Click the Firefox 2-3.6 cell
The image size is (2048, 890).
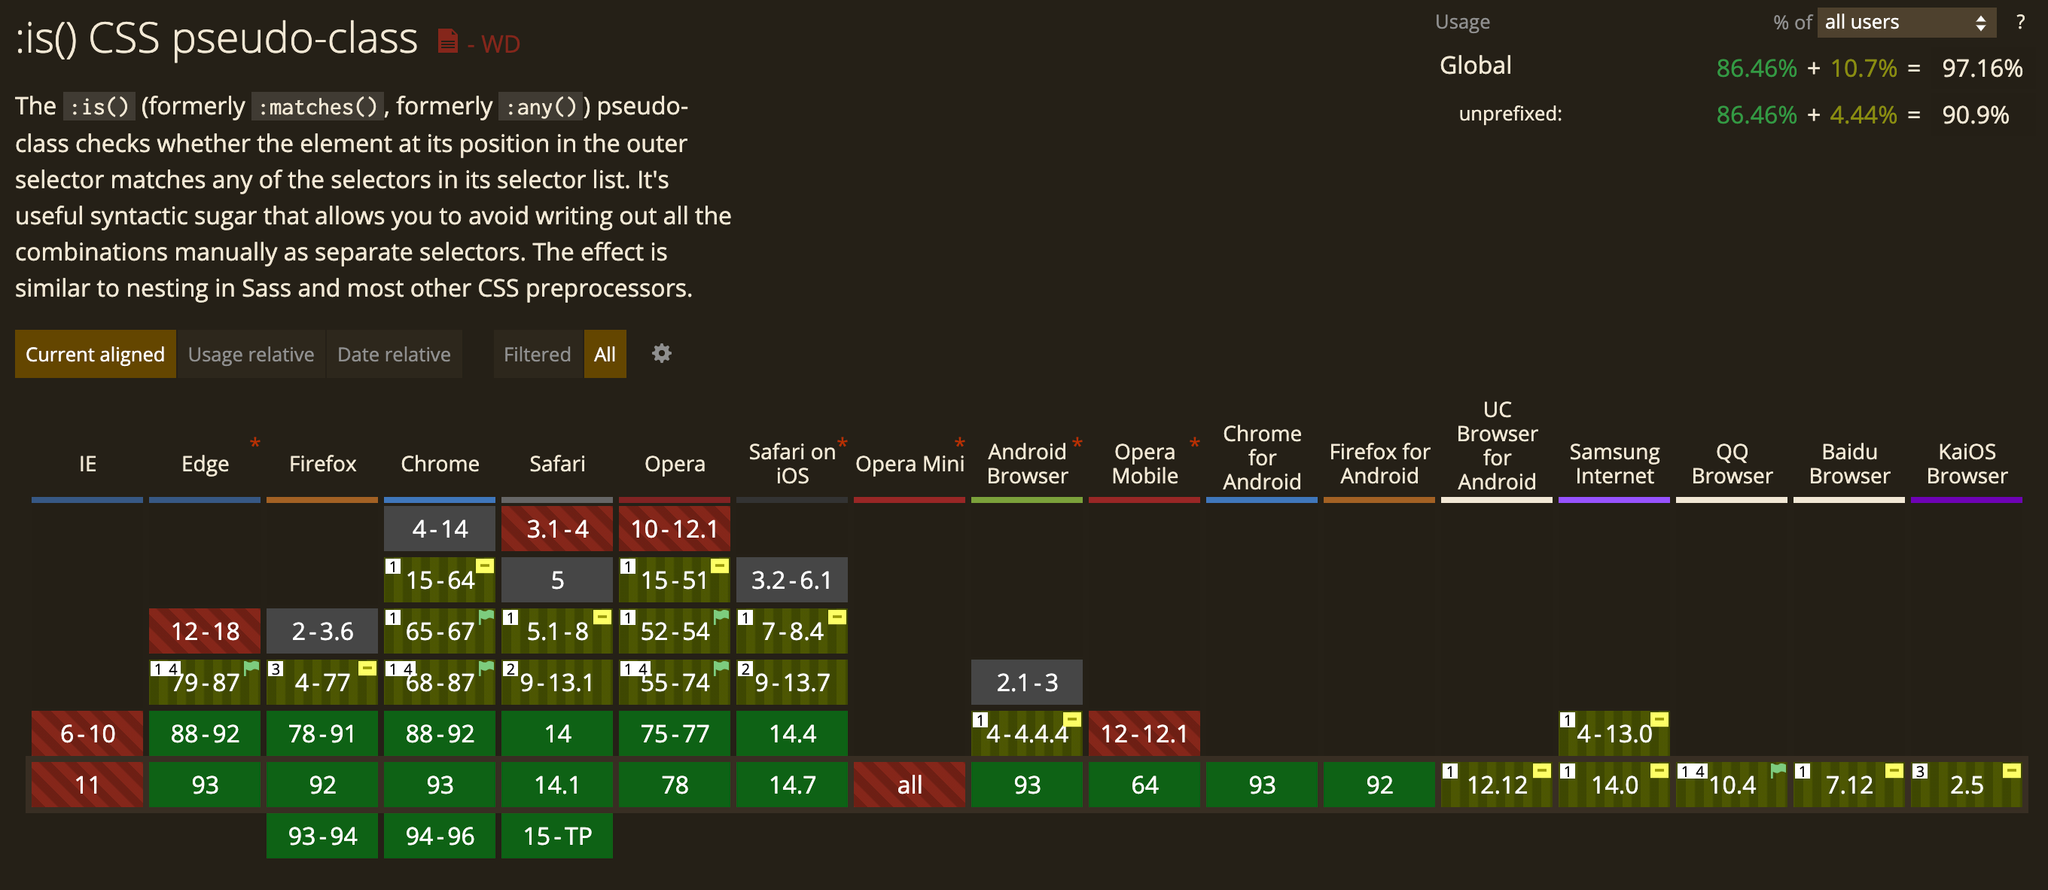pyautogui.click(x=323, y=631)
